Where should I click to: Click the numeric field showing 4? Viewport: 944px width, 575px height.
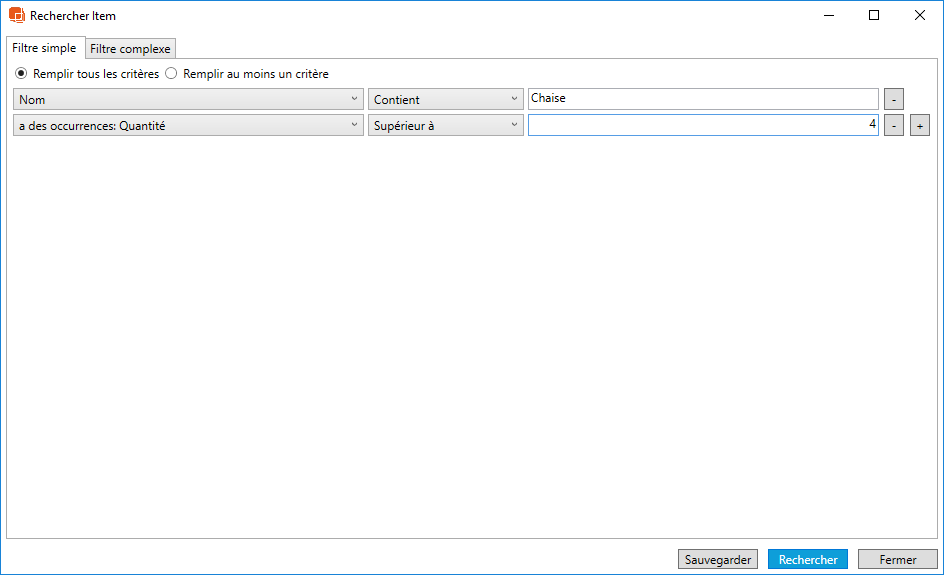703,125
